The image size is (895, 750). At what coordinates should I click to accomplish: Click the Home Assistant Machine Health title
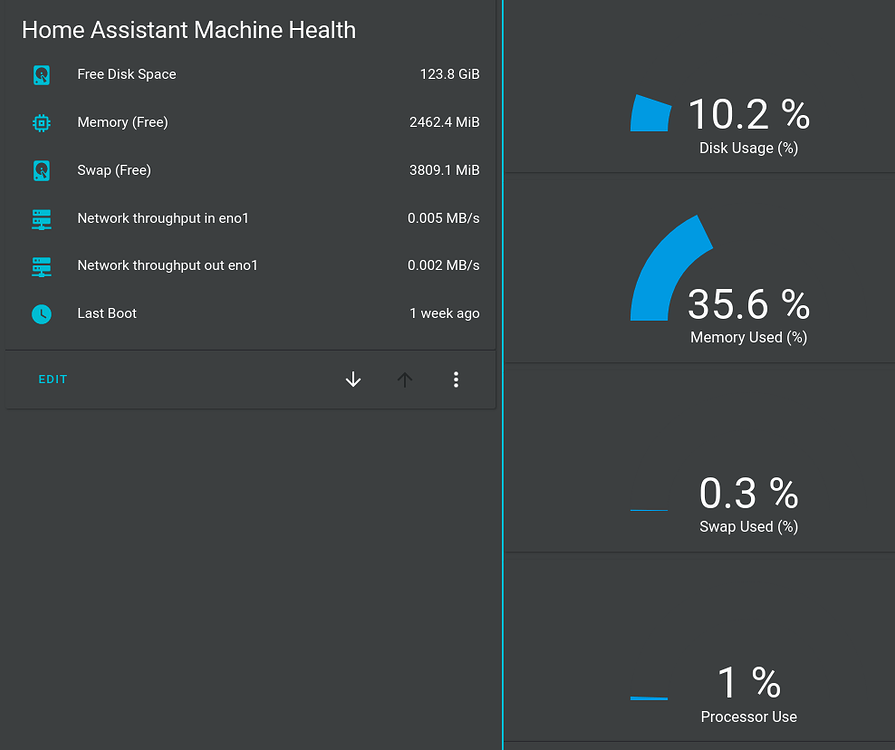click(189, 30)
